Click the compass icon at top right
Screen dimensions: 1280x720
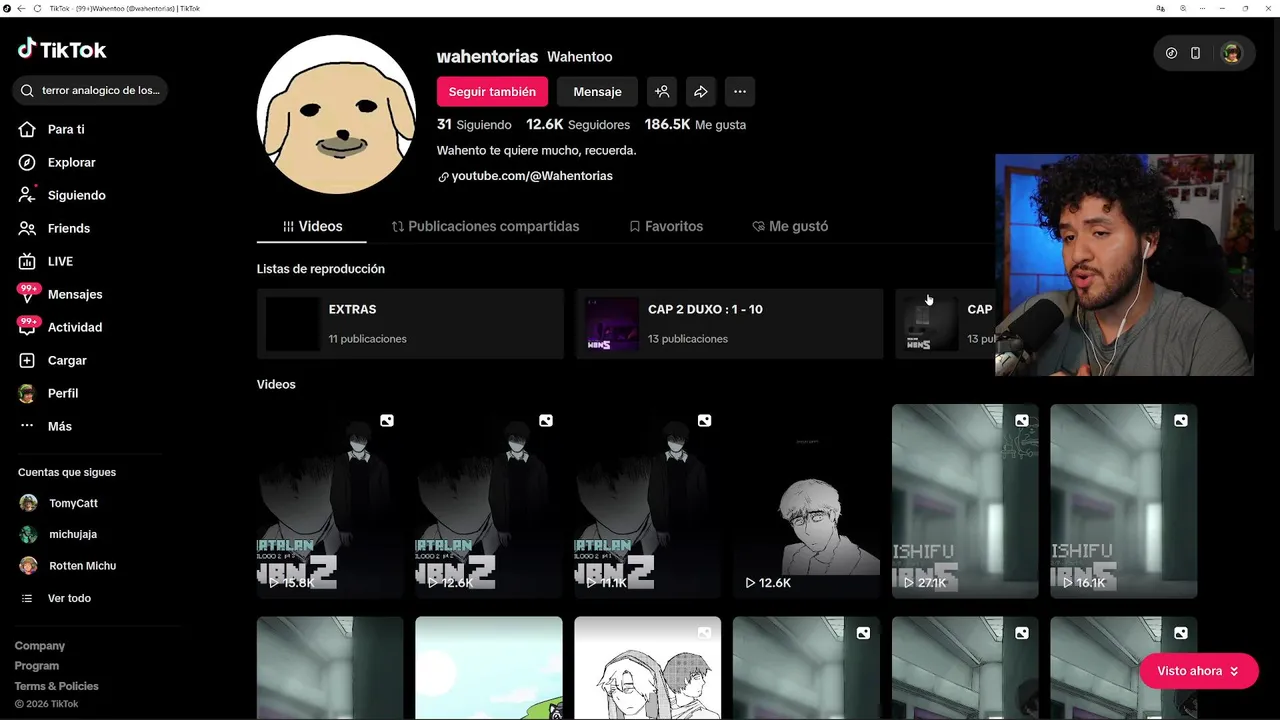[1171, 53]
